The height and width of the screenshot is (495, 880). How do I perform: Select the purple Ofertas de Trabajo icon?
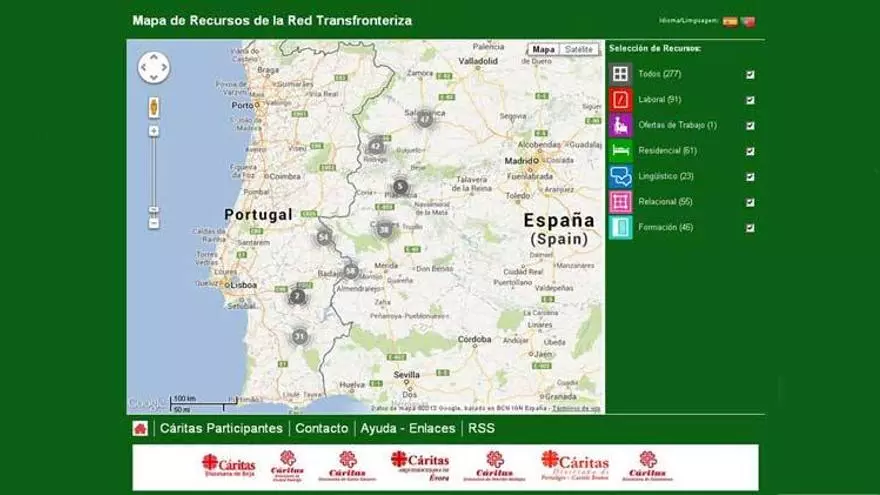click(621, 125)
